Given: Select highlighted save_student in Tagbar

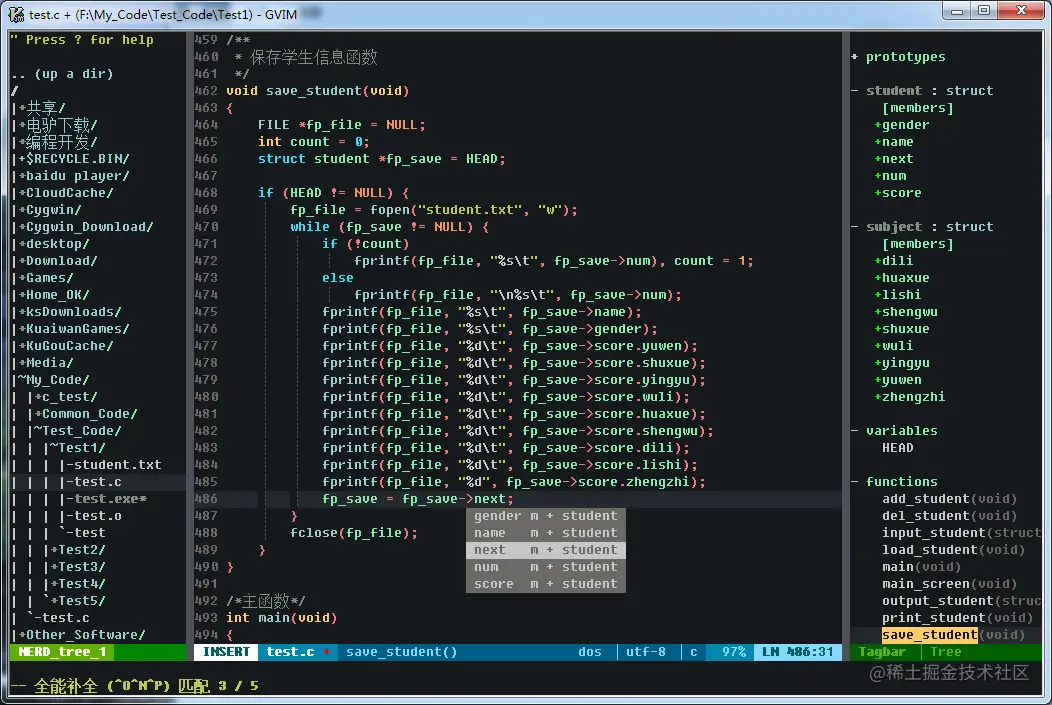Looking at the screenshot, I should [x=929, y=635].
